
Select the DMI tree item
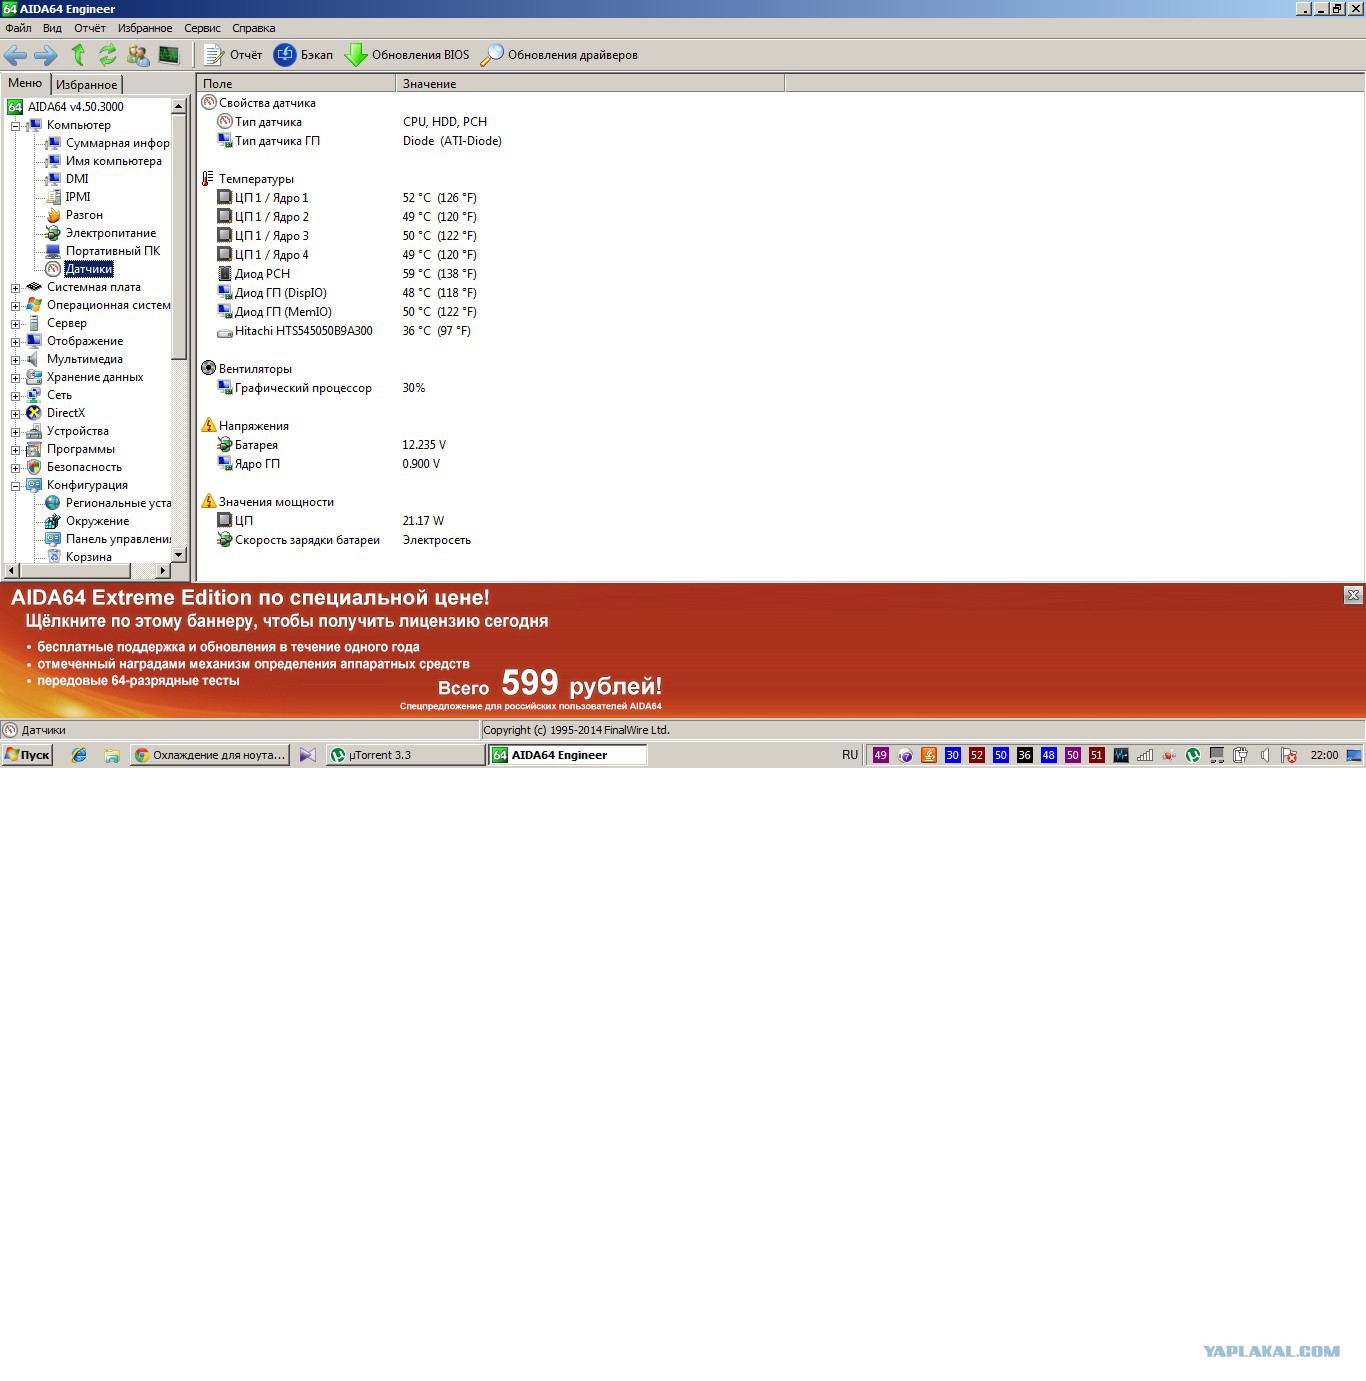coord(77,179)
